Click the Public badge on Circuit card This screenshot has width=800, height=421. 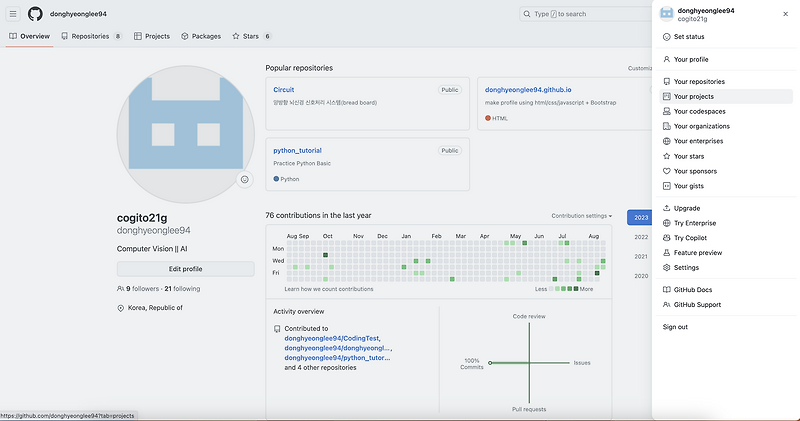[x=449, y=90]
